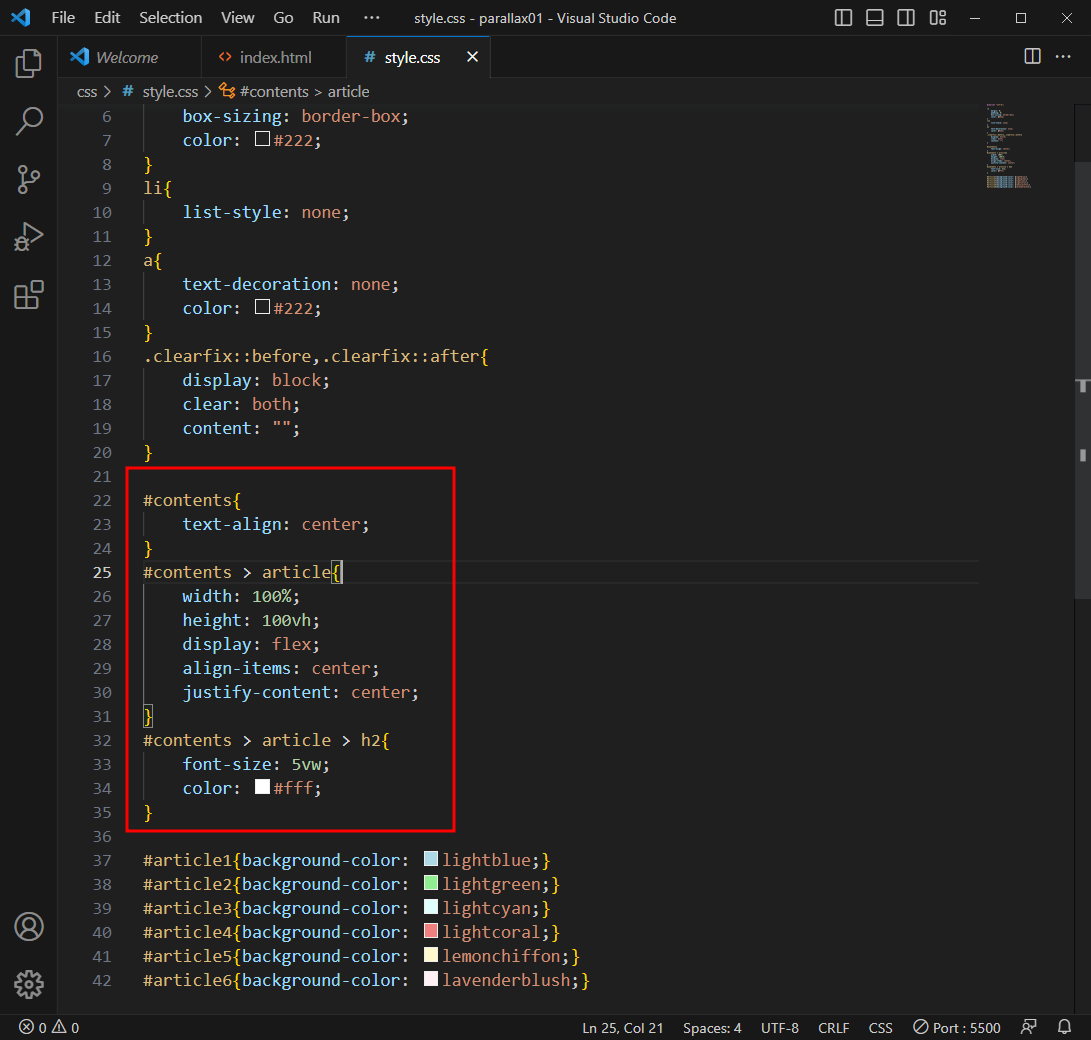Image resolution: width=1091 pixels, height=1040 pixels.
Task: Open the Run menu
Action: pyautogui.click(x=326, y=17)
